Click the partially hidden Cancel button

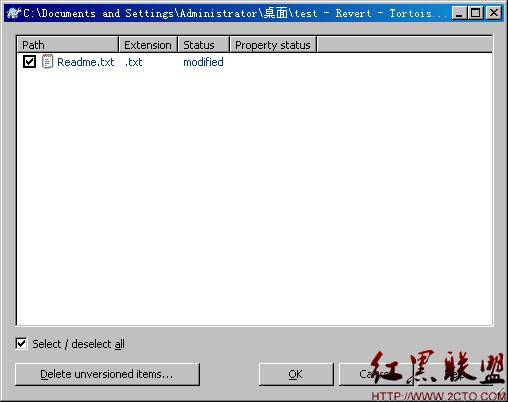376,374
